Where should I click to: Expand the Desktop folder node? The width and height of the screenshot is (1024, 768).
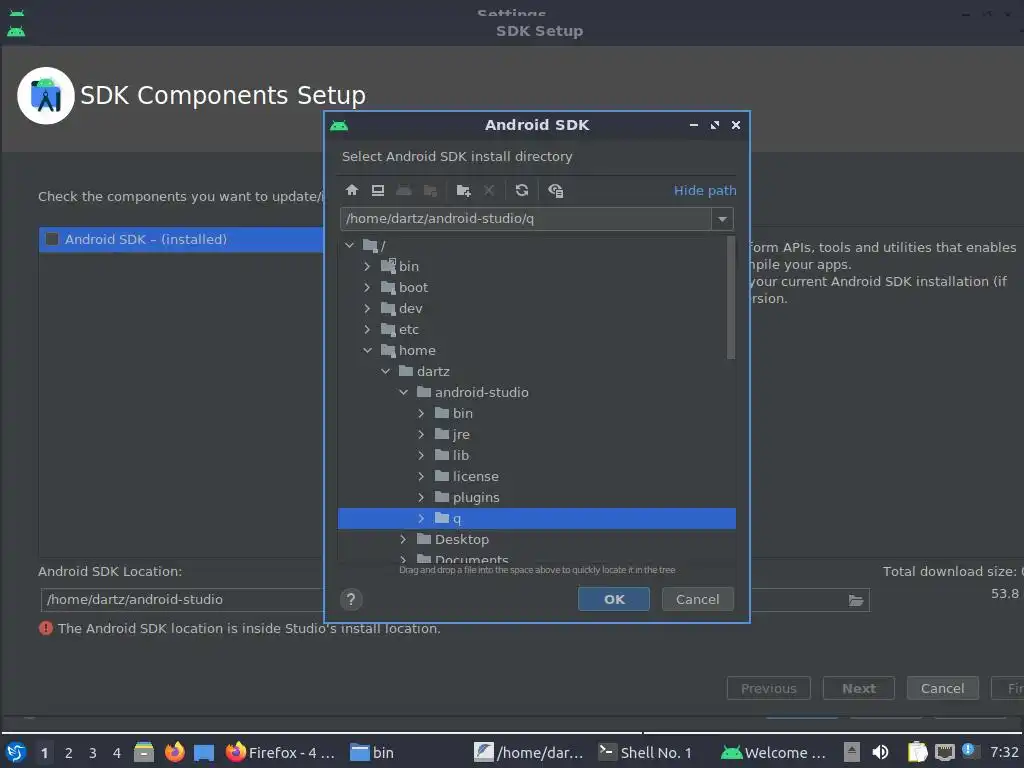click(x=404, y=539)
